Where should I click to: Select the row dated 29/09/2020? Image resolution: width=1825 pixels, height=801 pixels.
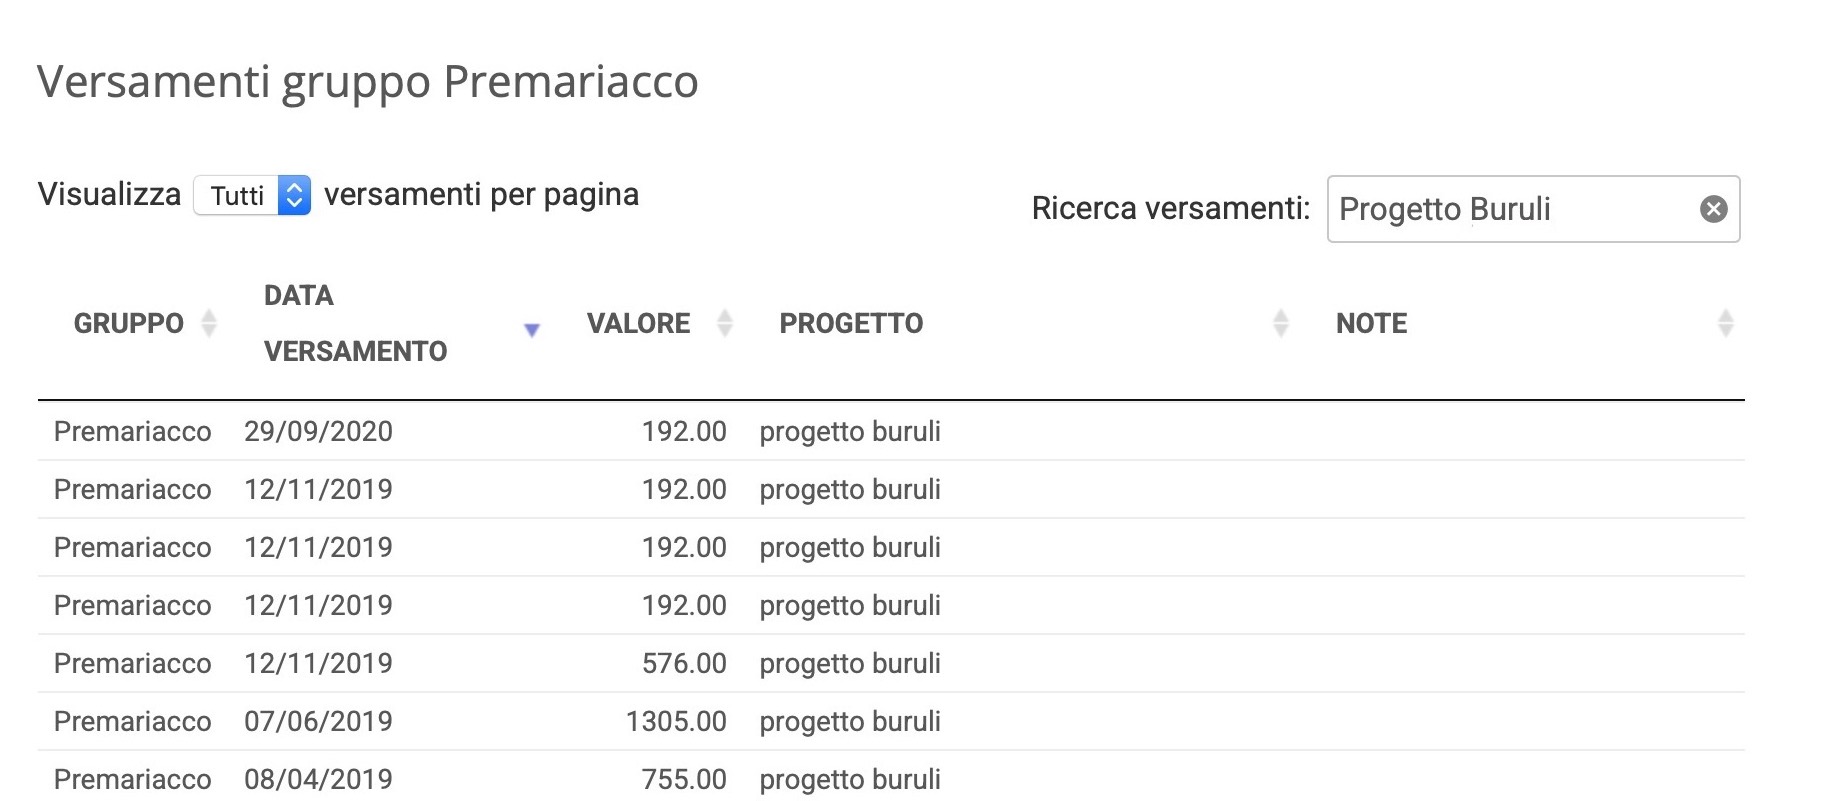[891, 431]
